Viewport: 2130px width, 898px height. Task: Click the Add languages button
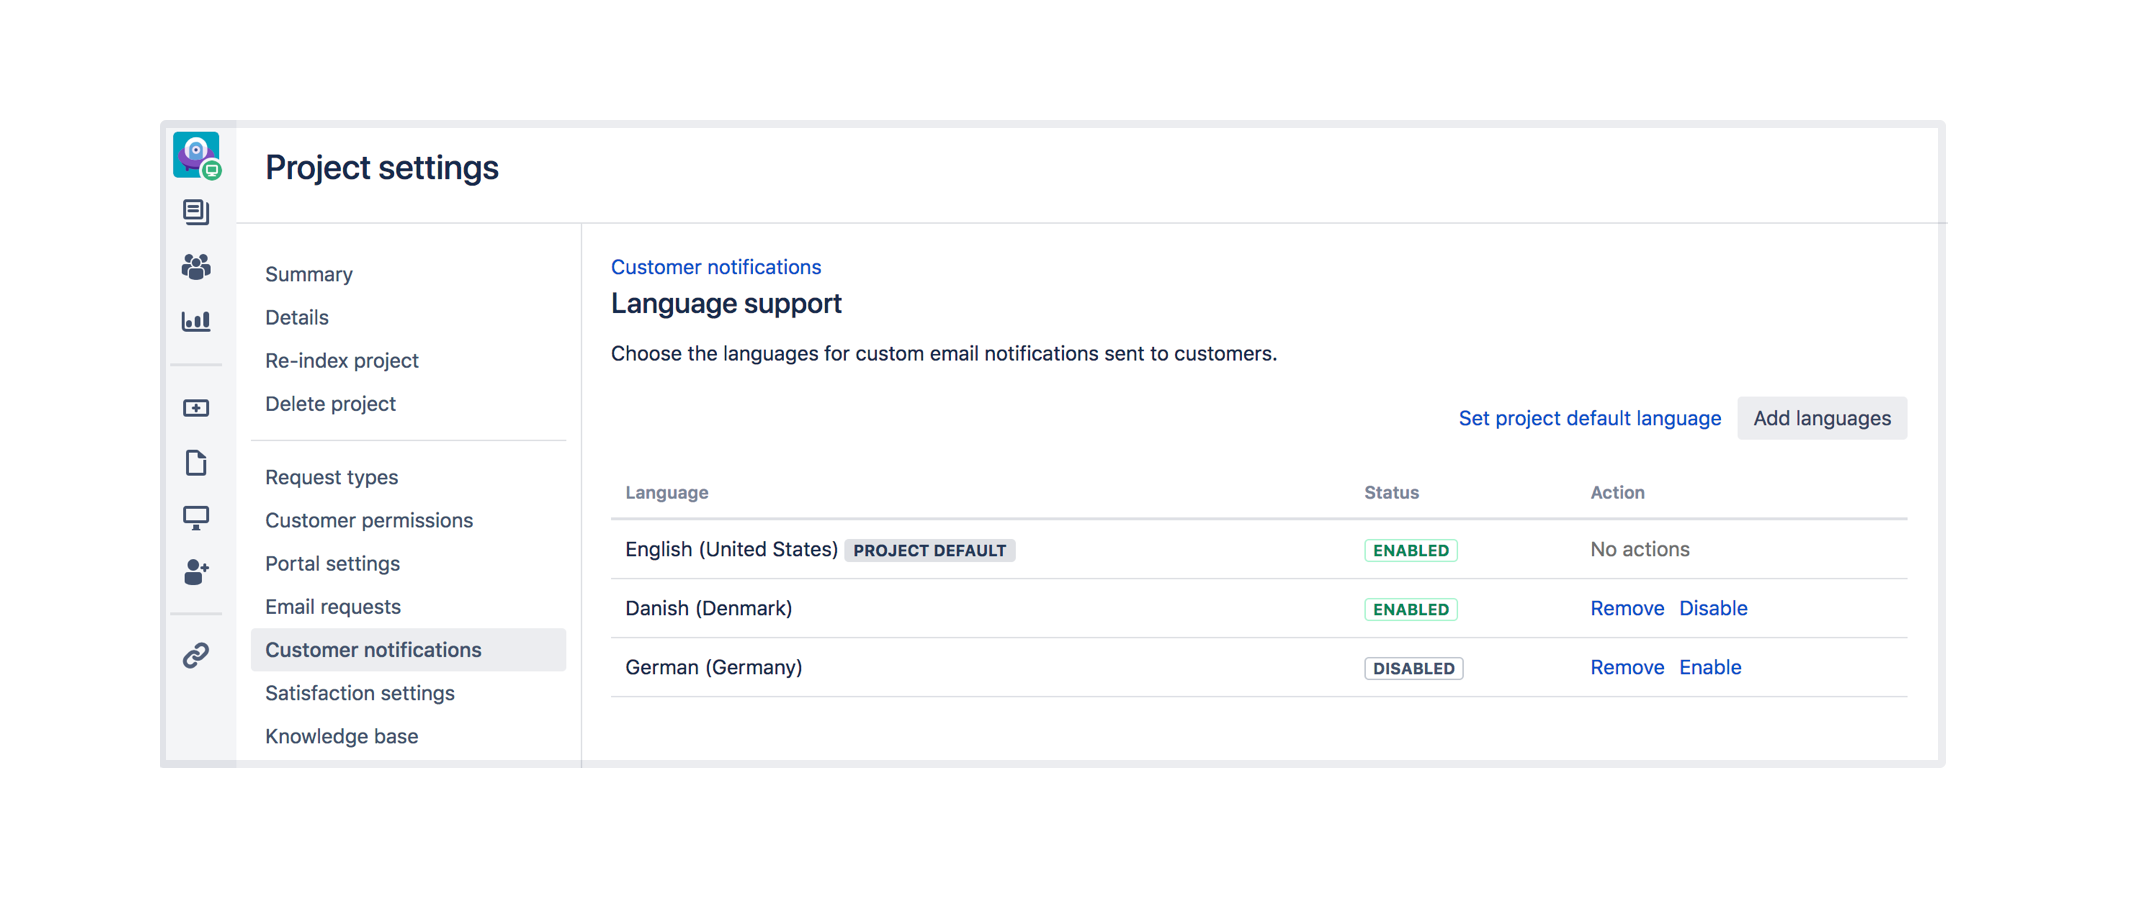[1821, 418]
